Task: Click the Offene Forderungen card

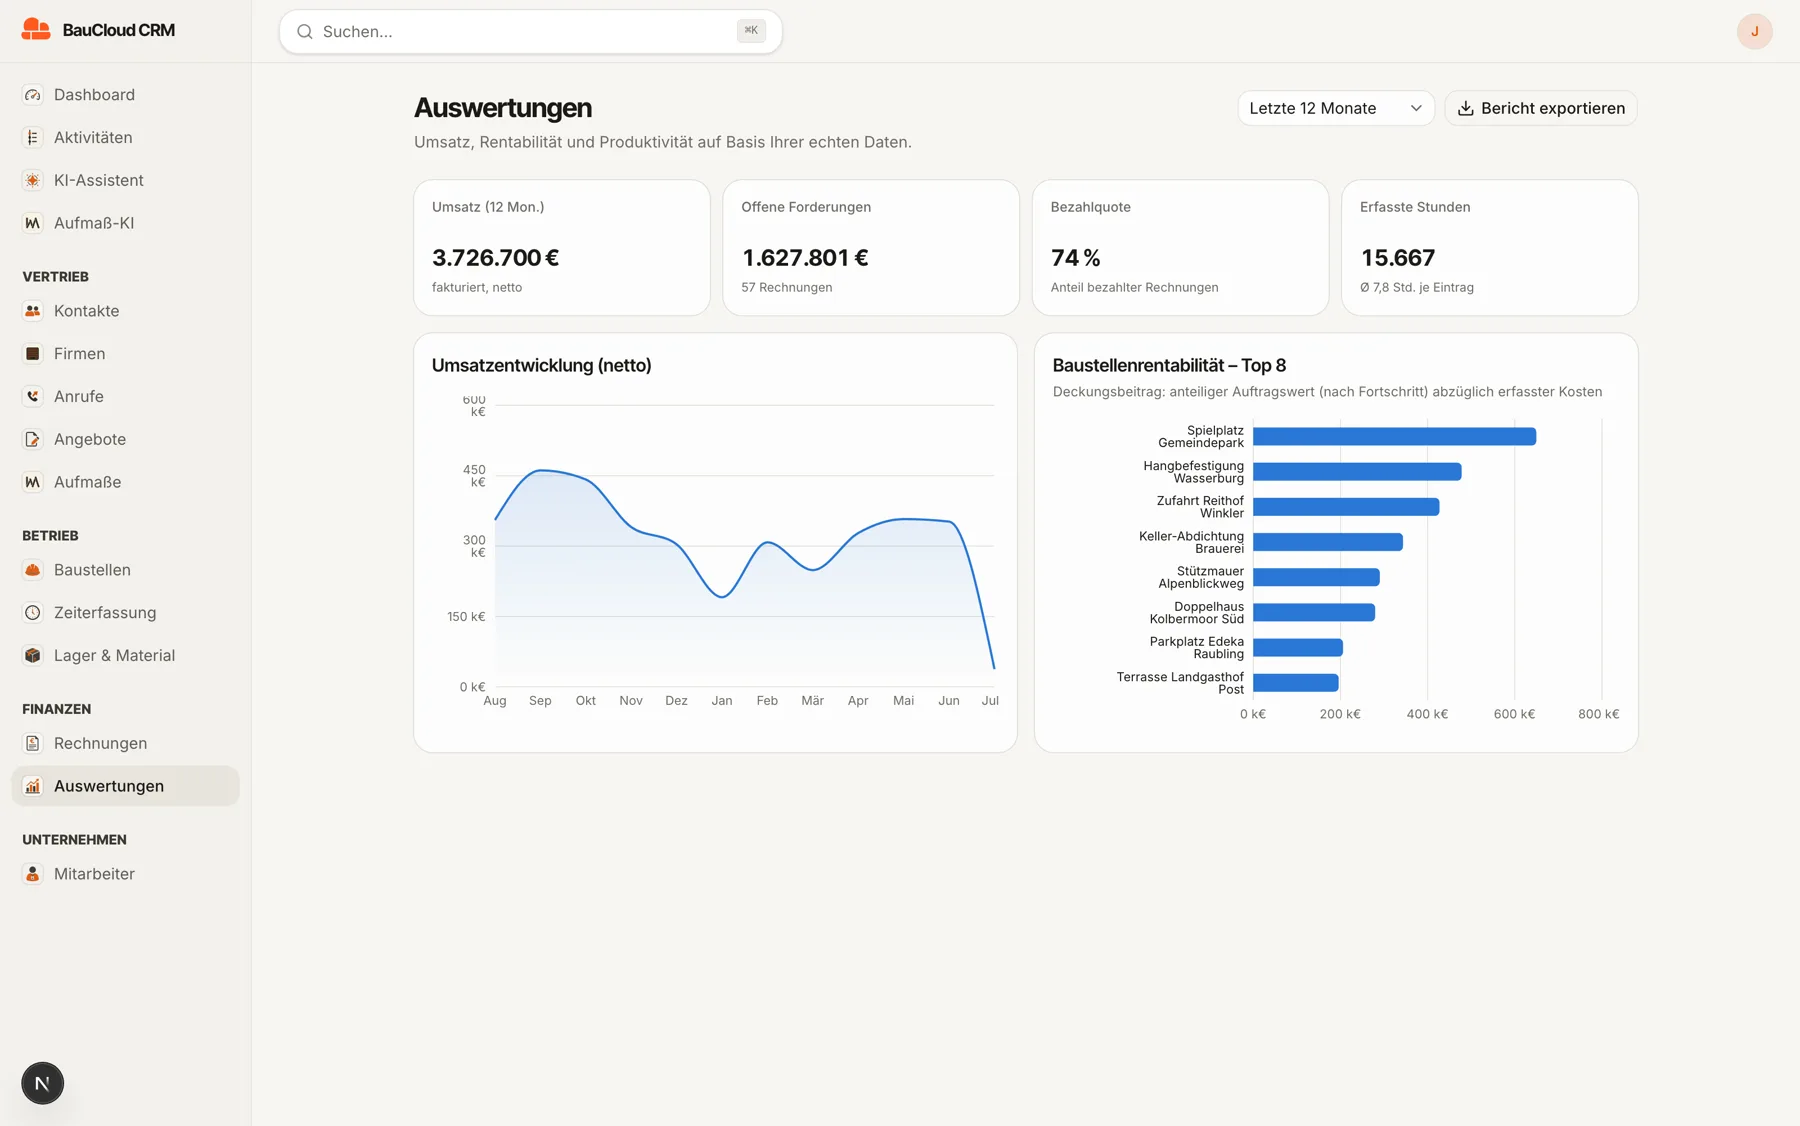Action: click(871, 248)
